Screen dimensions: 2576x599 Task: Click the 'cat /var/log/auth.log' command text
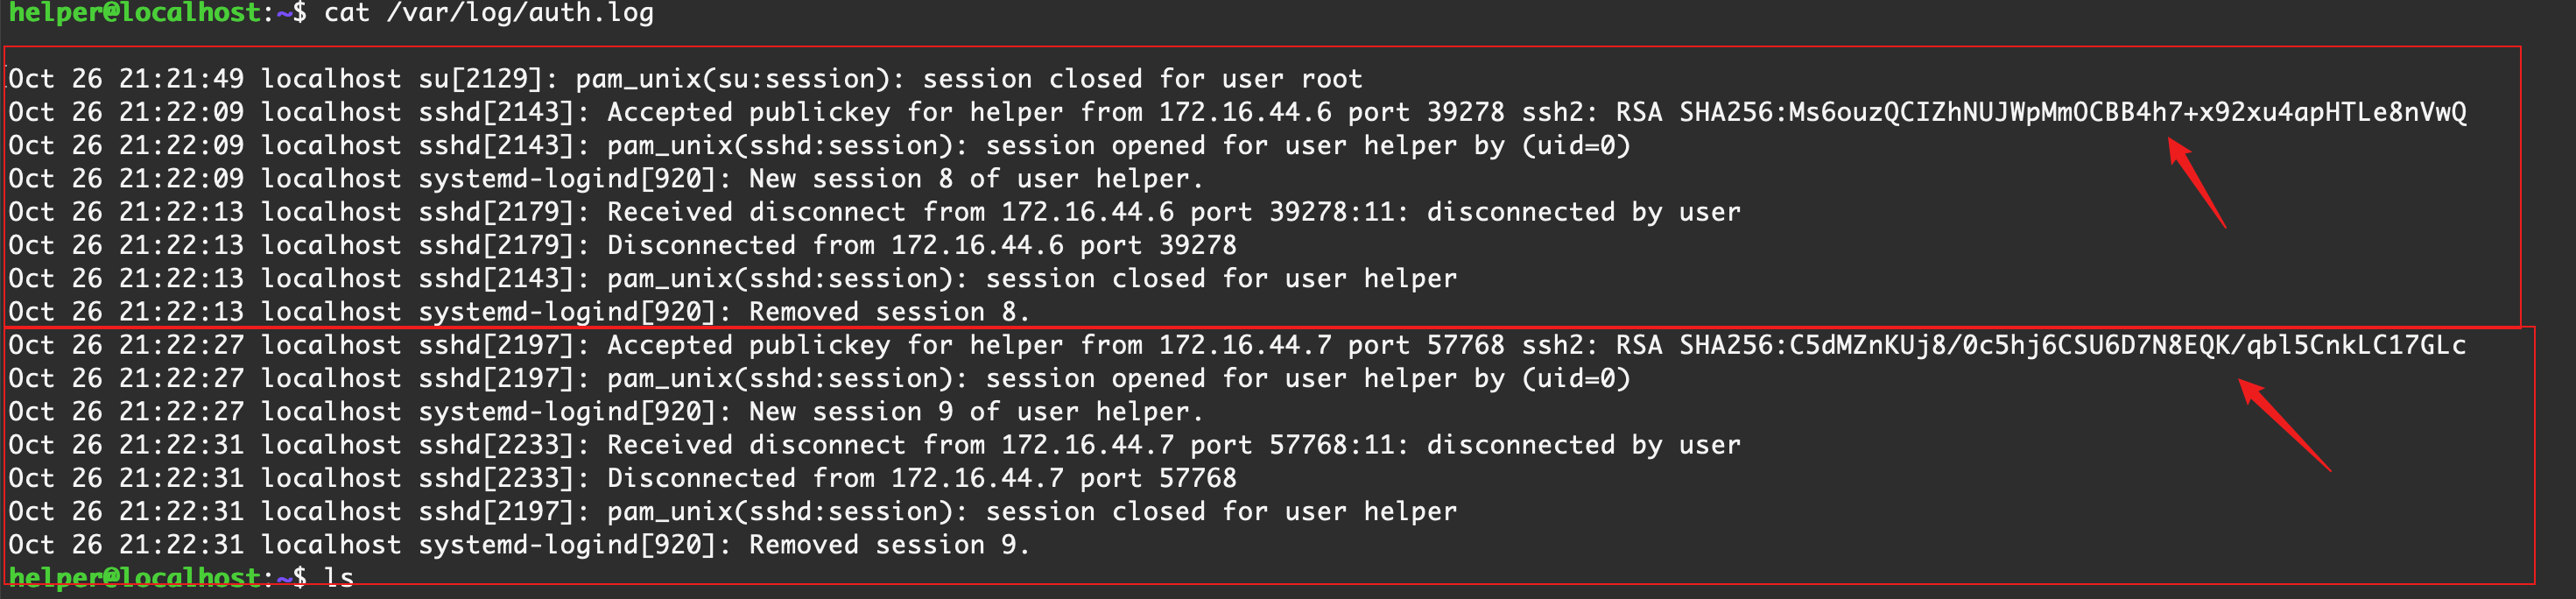(488, 13)
